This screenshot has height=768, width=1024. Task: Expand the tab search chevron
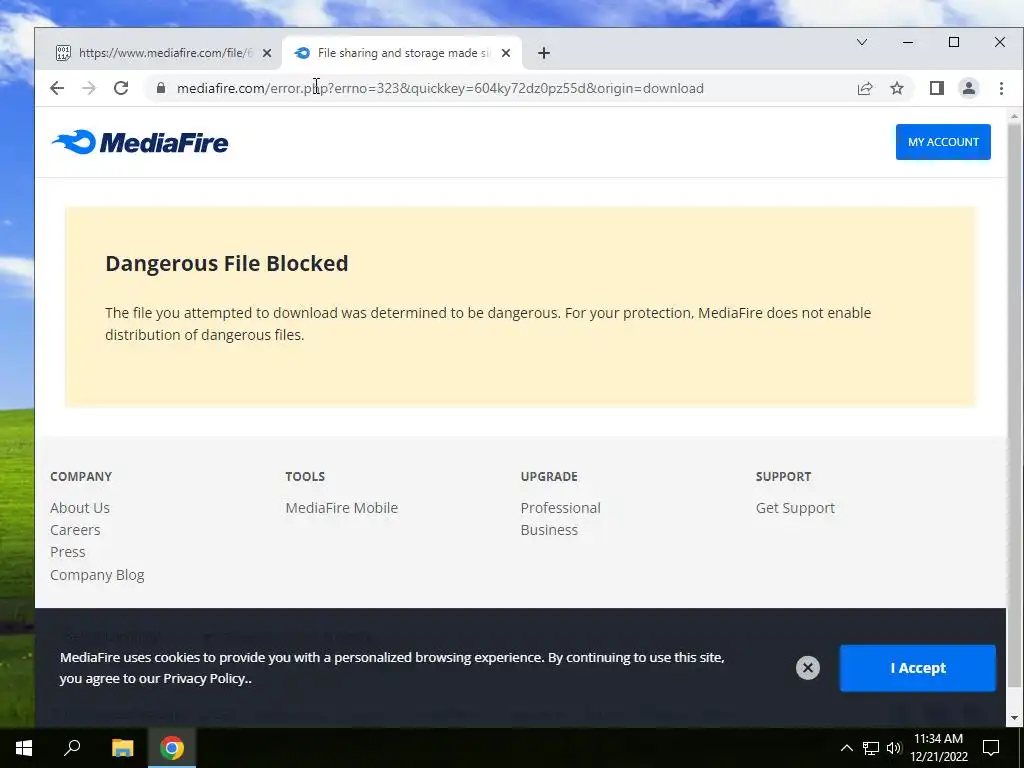[862, 42]
